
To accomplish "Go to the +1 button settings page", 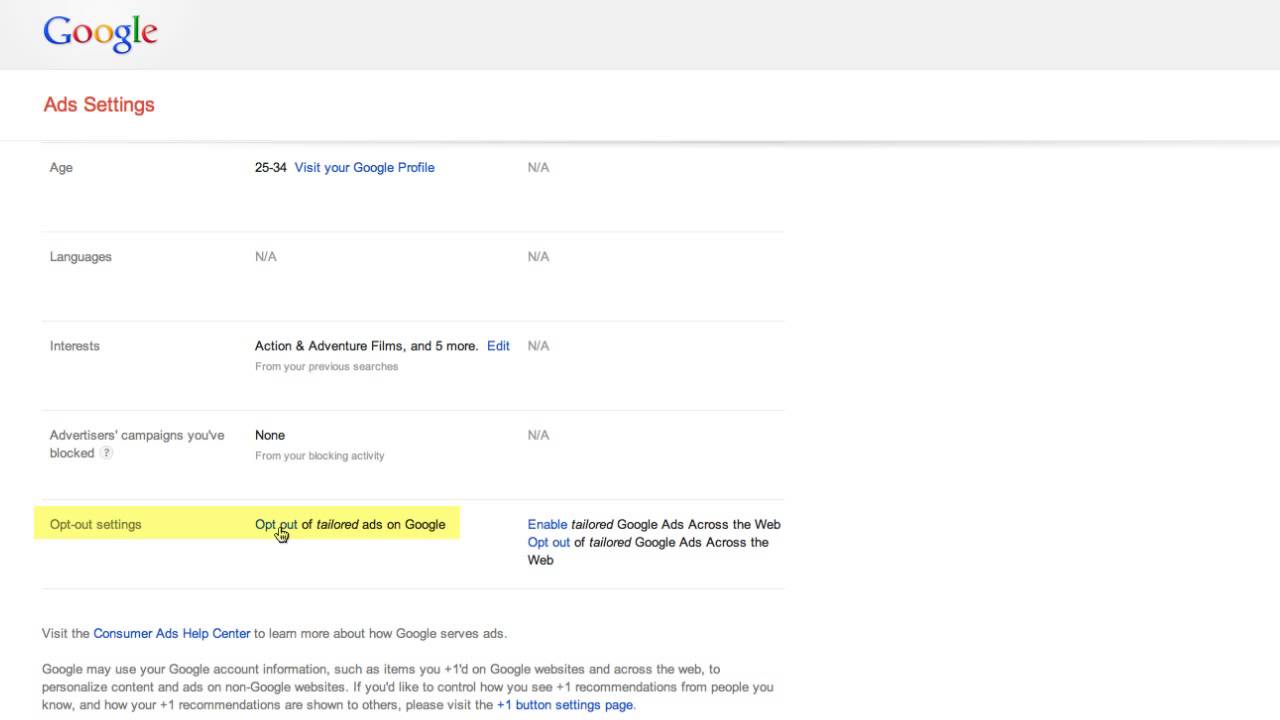I will (x=565, y=705).
